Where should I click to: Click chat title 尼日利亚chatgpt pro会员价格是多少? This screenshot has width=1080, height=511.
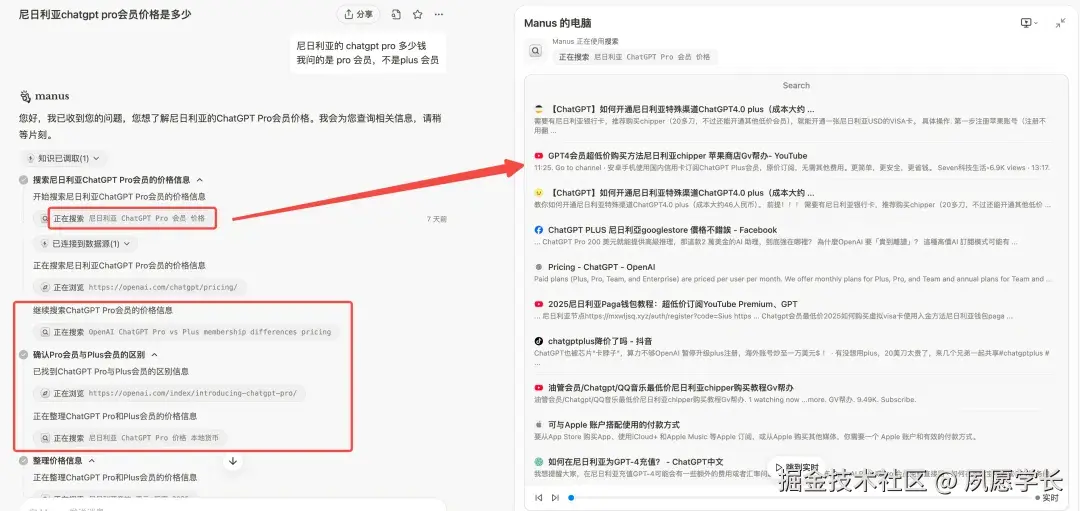(x=105, y=14)
